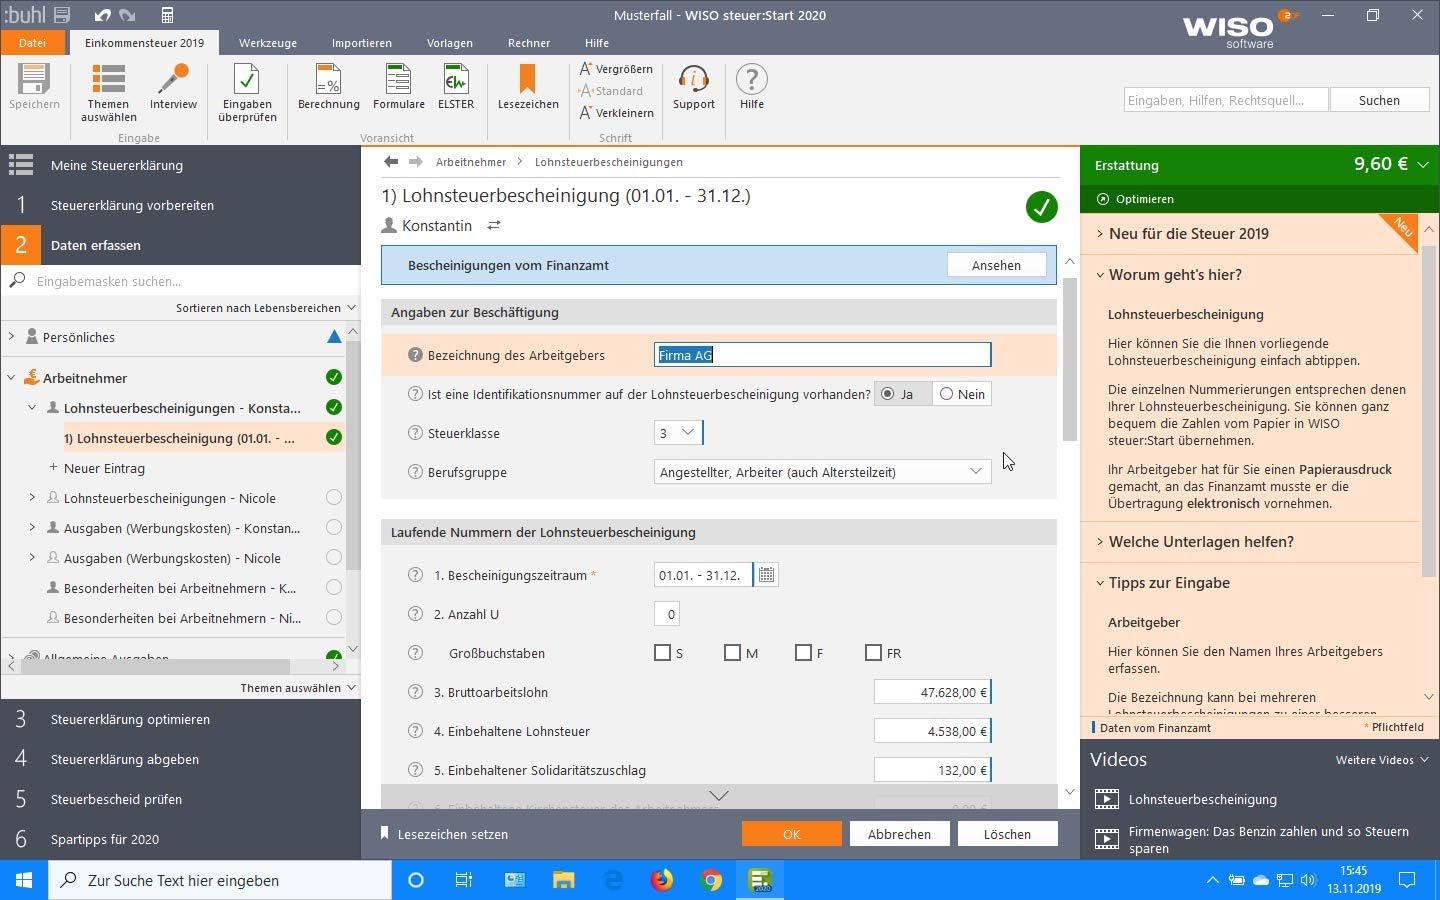Open help icon for Berufsgruppe
This screenshot has height=900, width=1440.
click(x=416, y=472)
